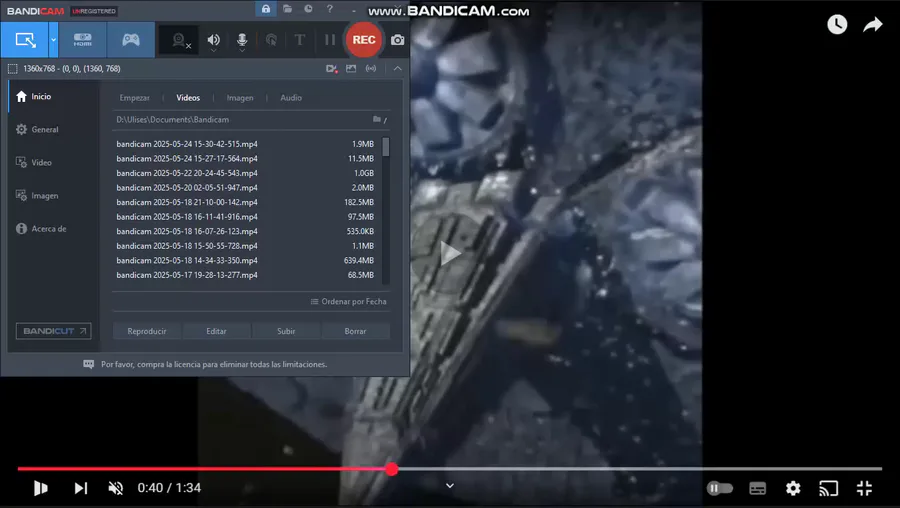
Task: Select bandicam 2025-05-24 15-30-42-515.mp4
Action: coord(246,144)
